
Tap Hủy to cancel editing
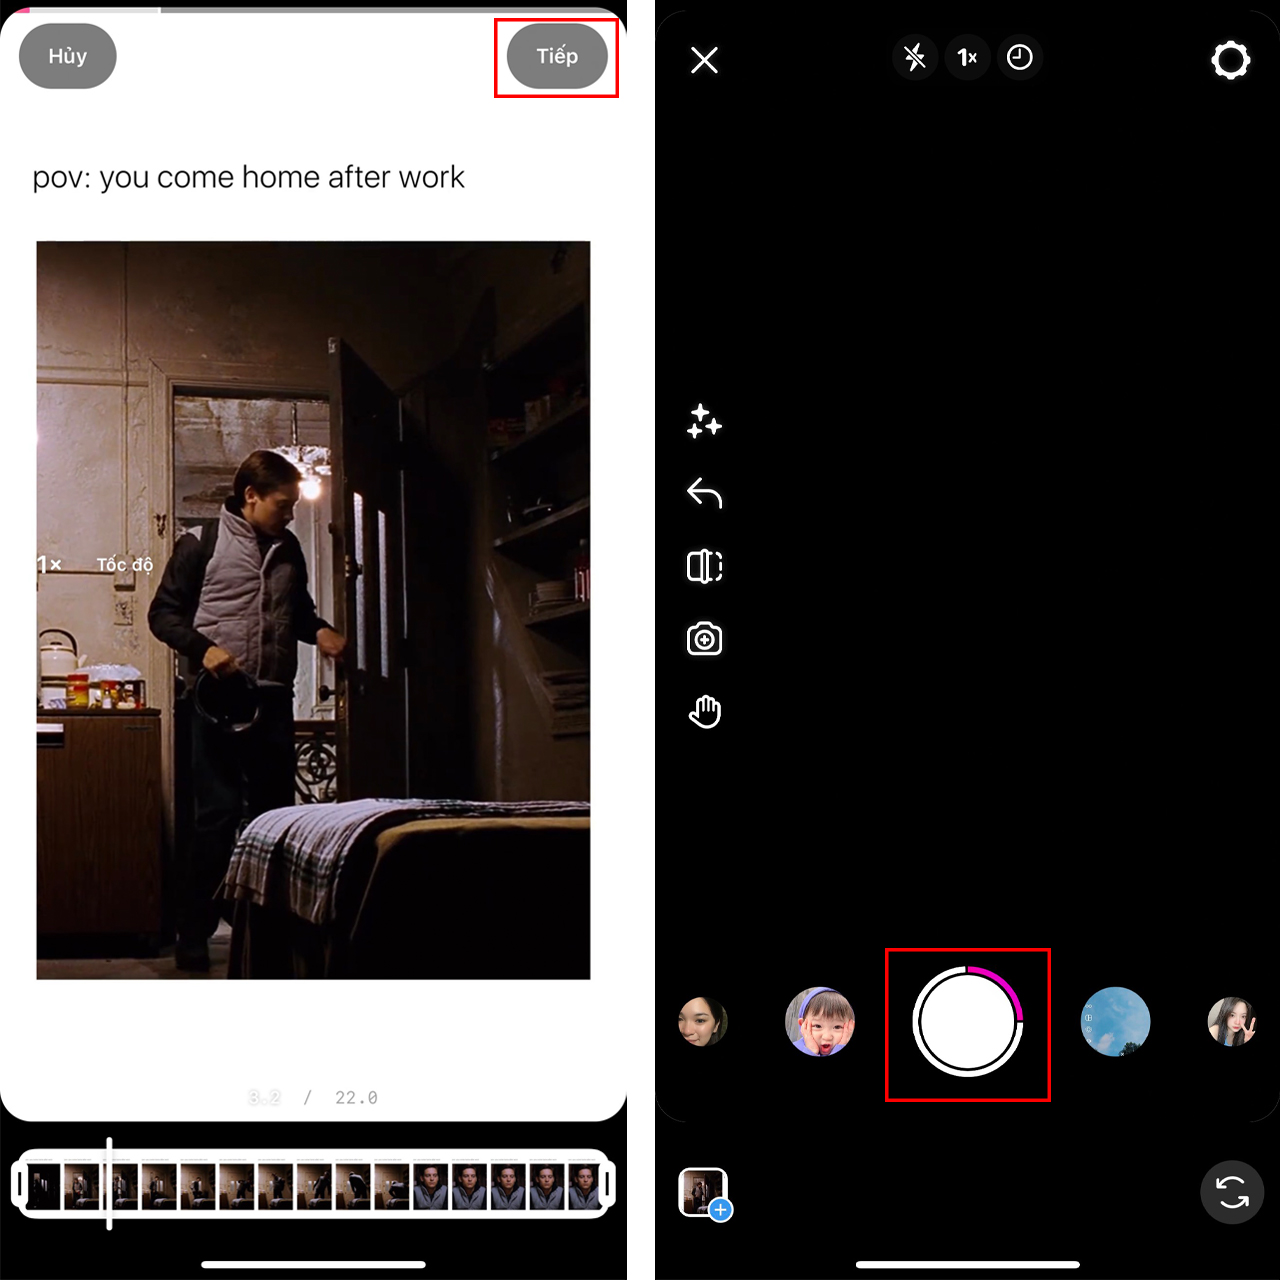tap(67, 56)
